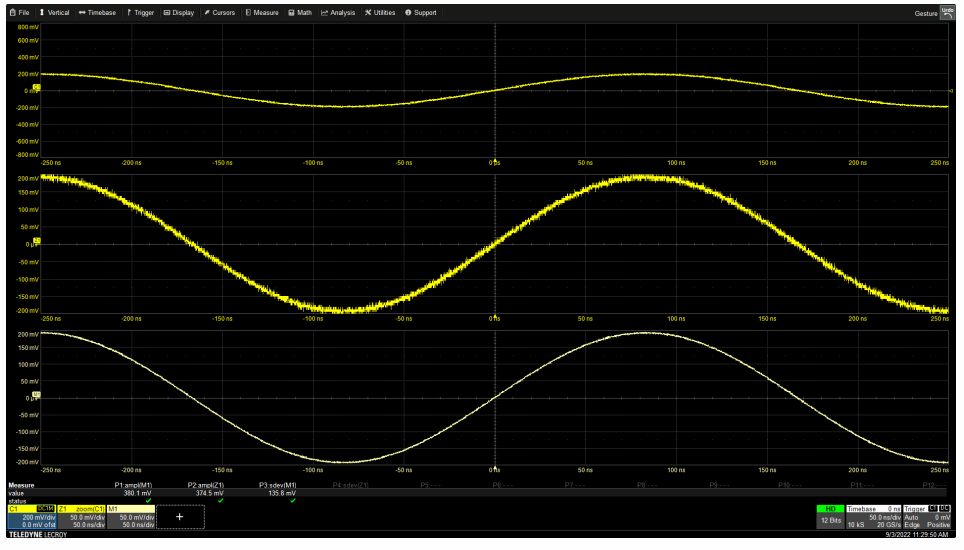Click the 380.1 mV measurement value
Screen dimensions: 964x550
click(x=138, y=493)
